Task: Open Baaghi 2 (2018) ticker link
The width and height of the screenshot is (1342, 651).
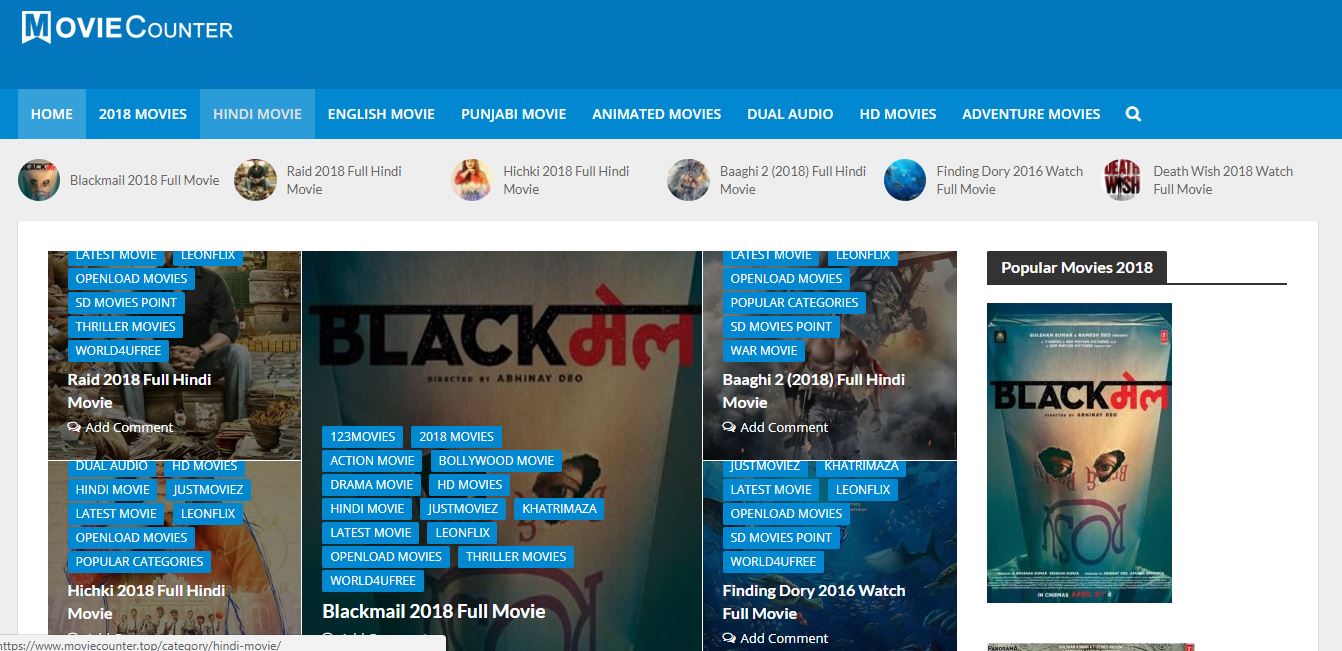Action: click(793, 180)
